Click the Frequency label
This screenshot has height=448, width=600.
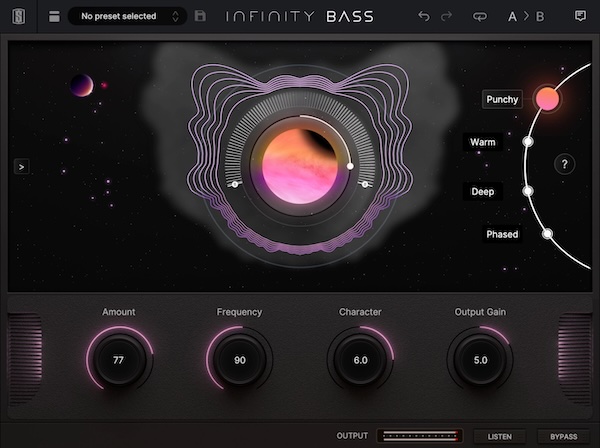coord(240,312)
